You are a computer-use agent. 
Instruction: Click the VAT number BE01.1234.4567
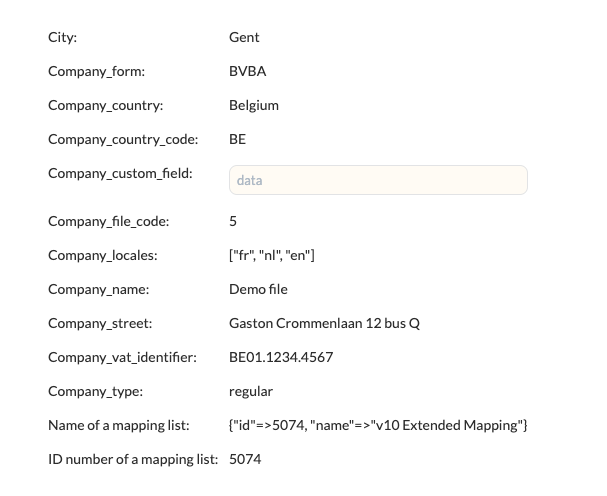[281, 357]
